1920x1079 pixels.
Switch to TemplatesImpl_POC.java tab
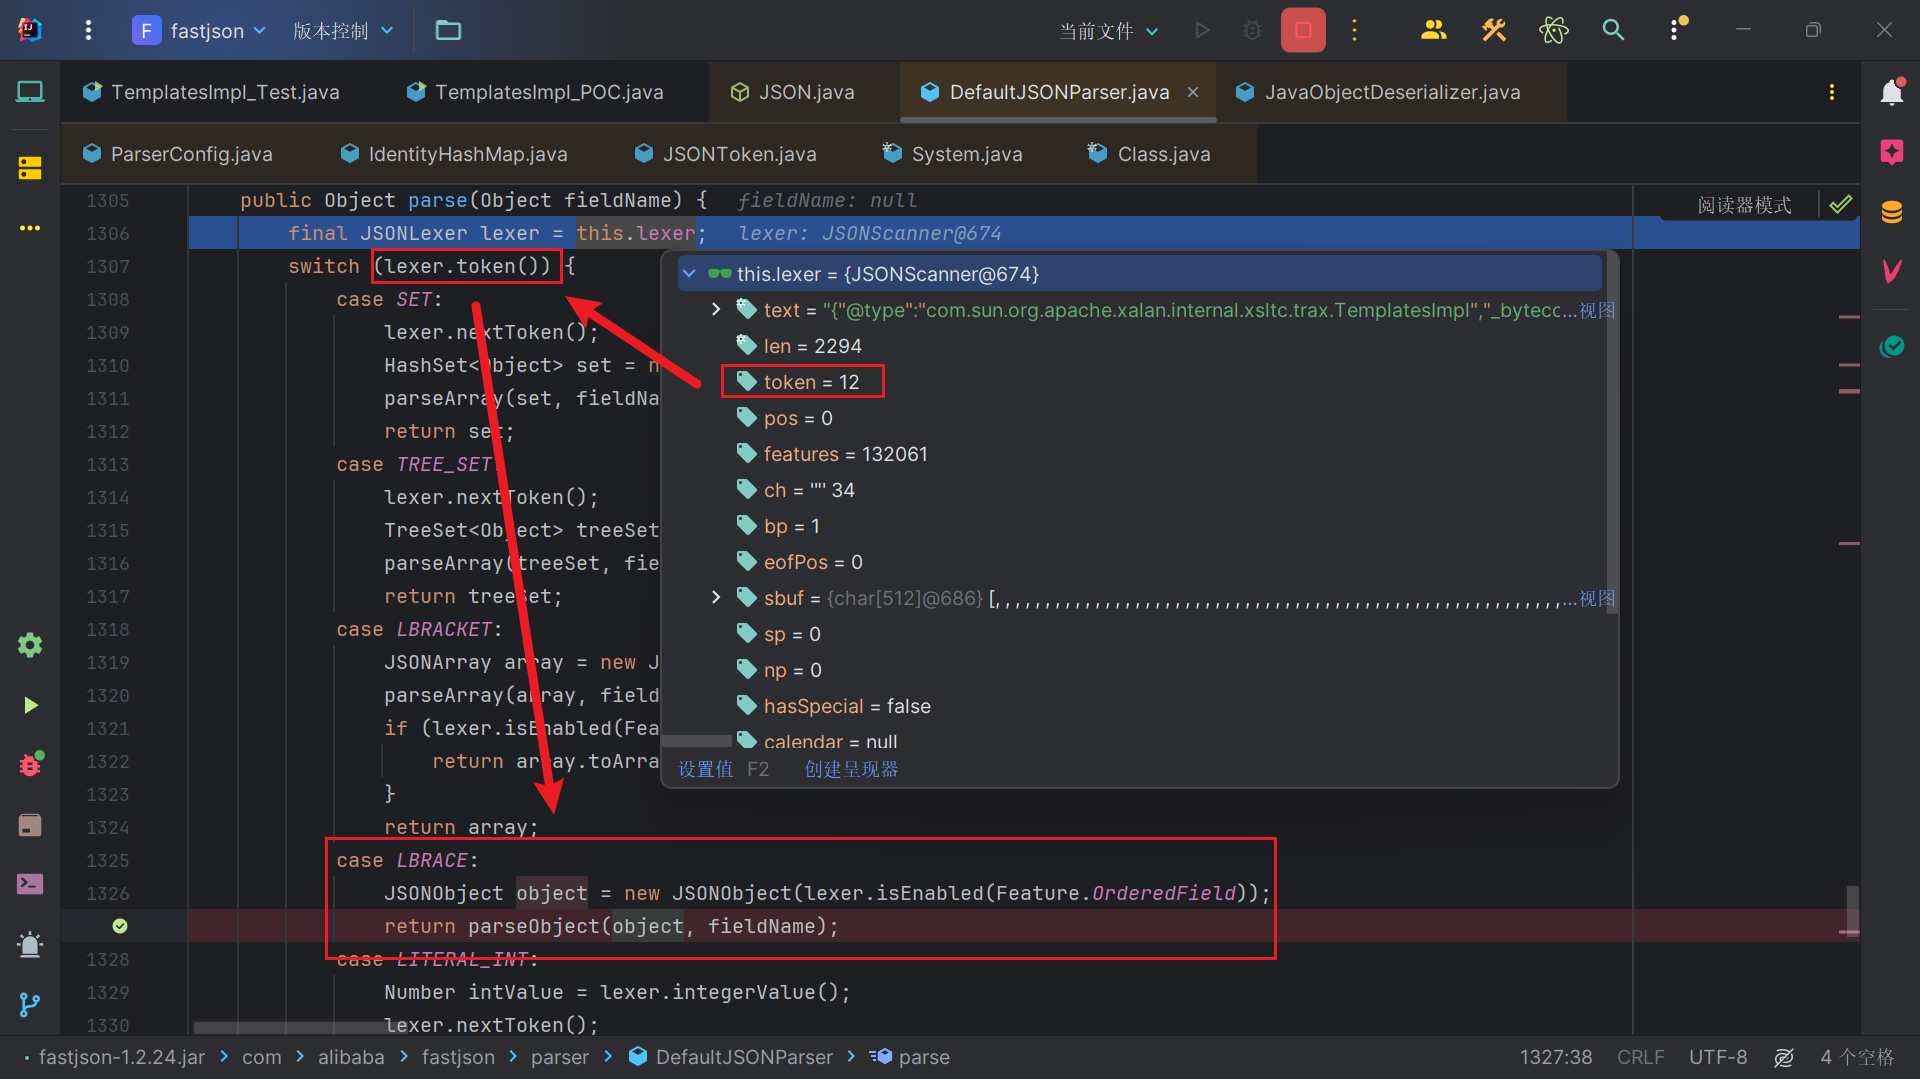[x=535, y=92]
